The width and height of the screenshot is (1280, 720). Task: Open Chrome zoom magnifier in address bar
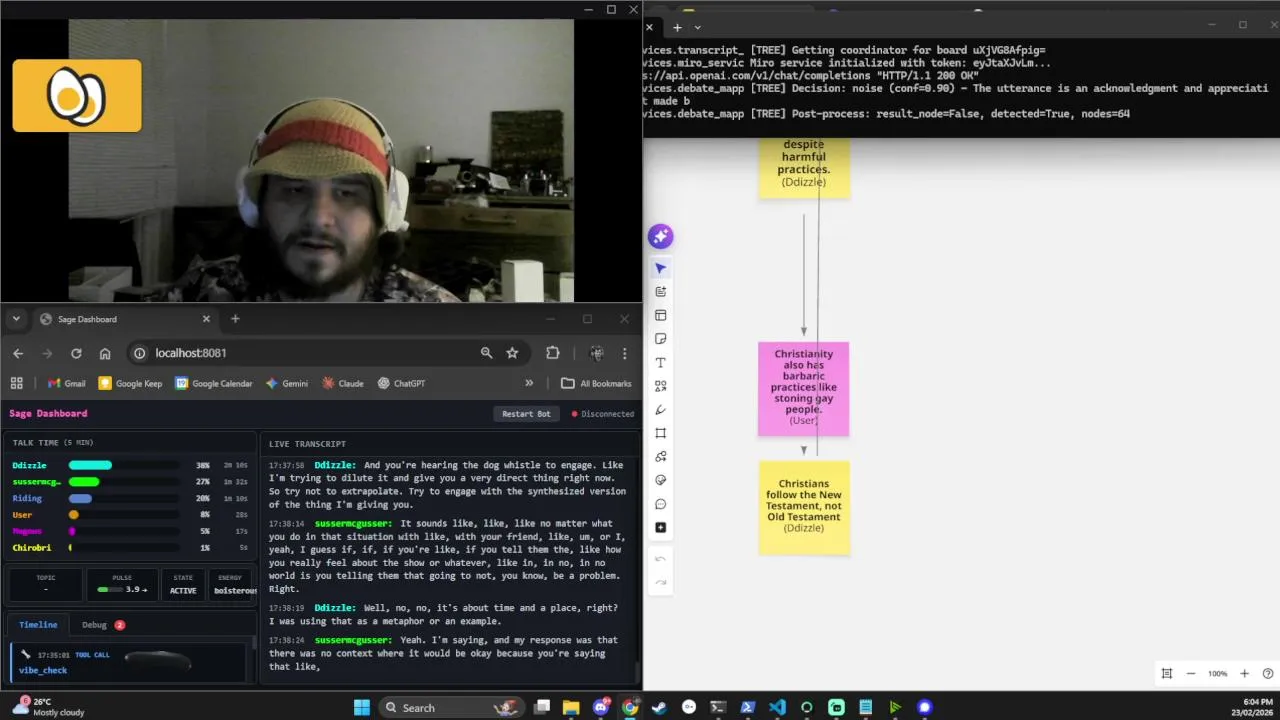click(486, 353)
